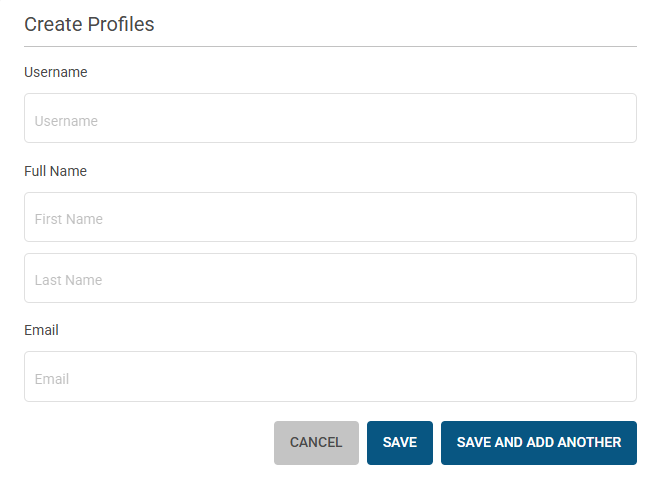656x494 pixels.
Task: Select the Last Name input field
Action: pos(330,278)
